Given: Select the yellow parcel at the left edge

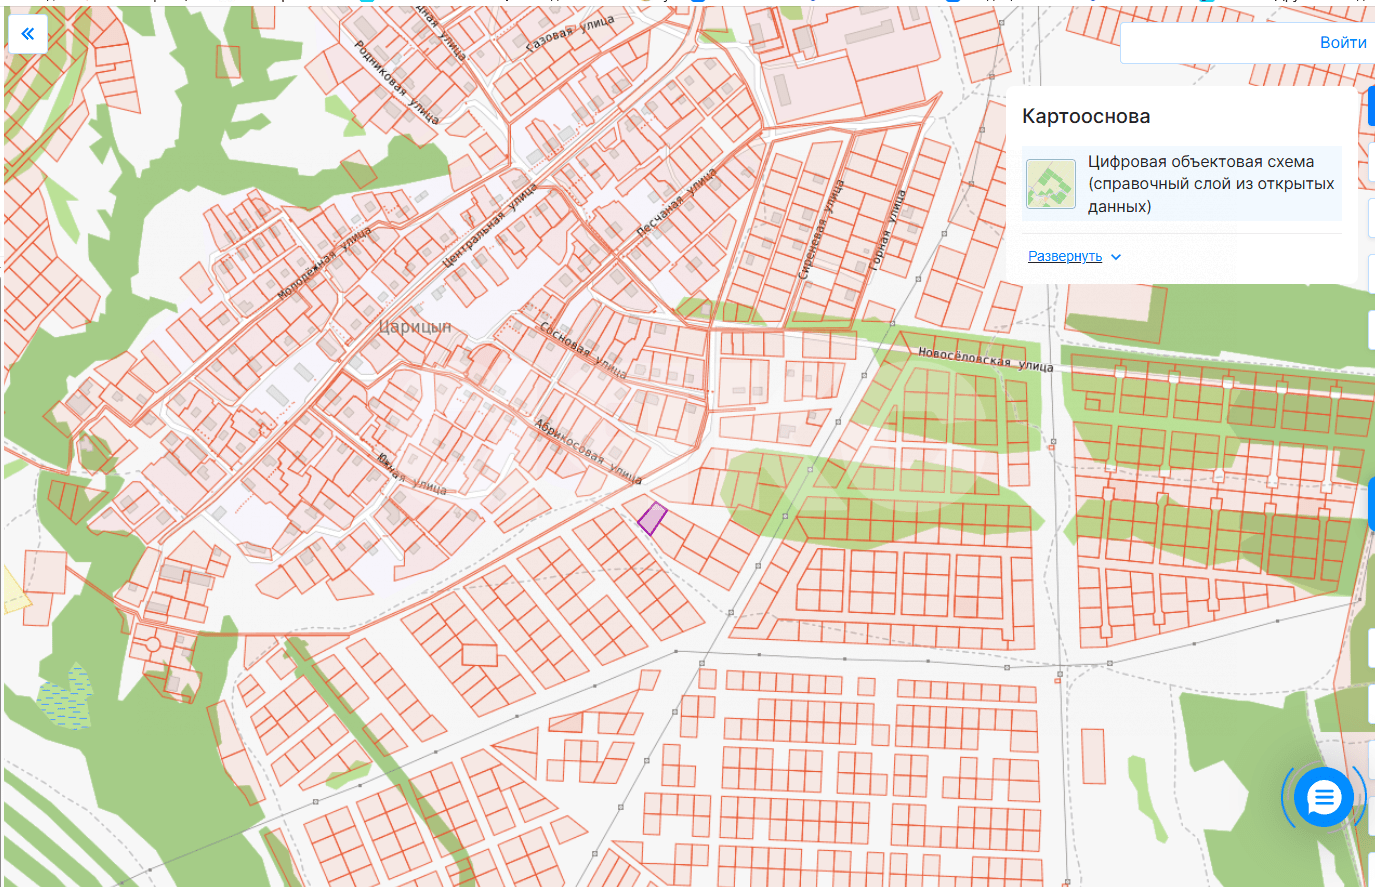Looking at the screenshot, I should [x=14, y=592].
